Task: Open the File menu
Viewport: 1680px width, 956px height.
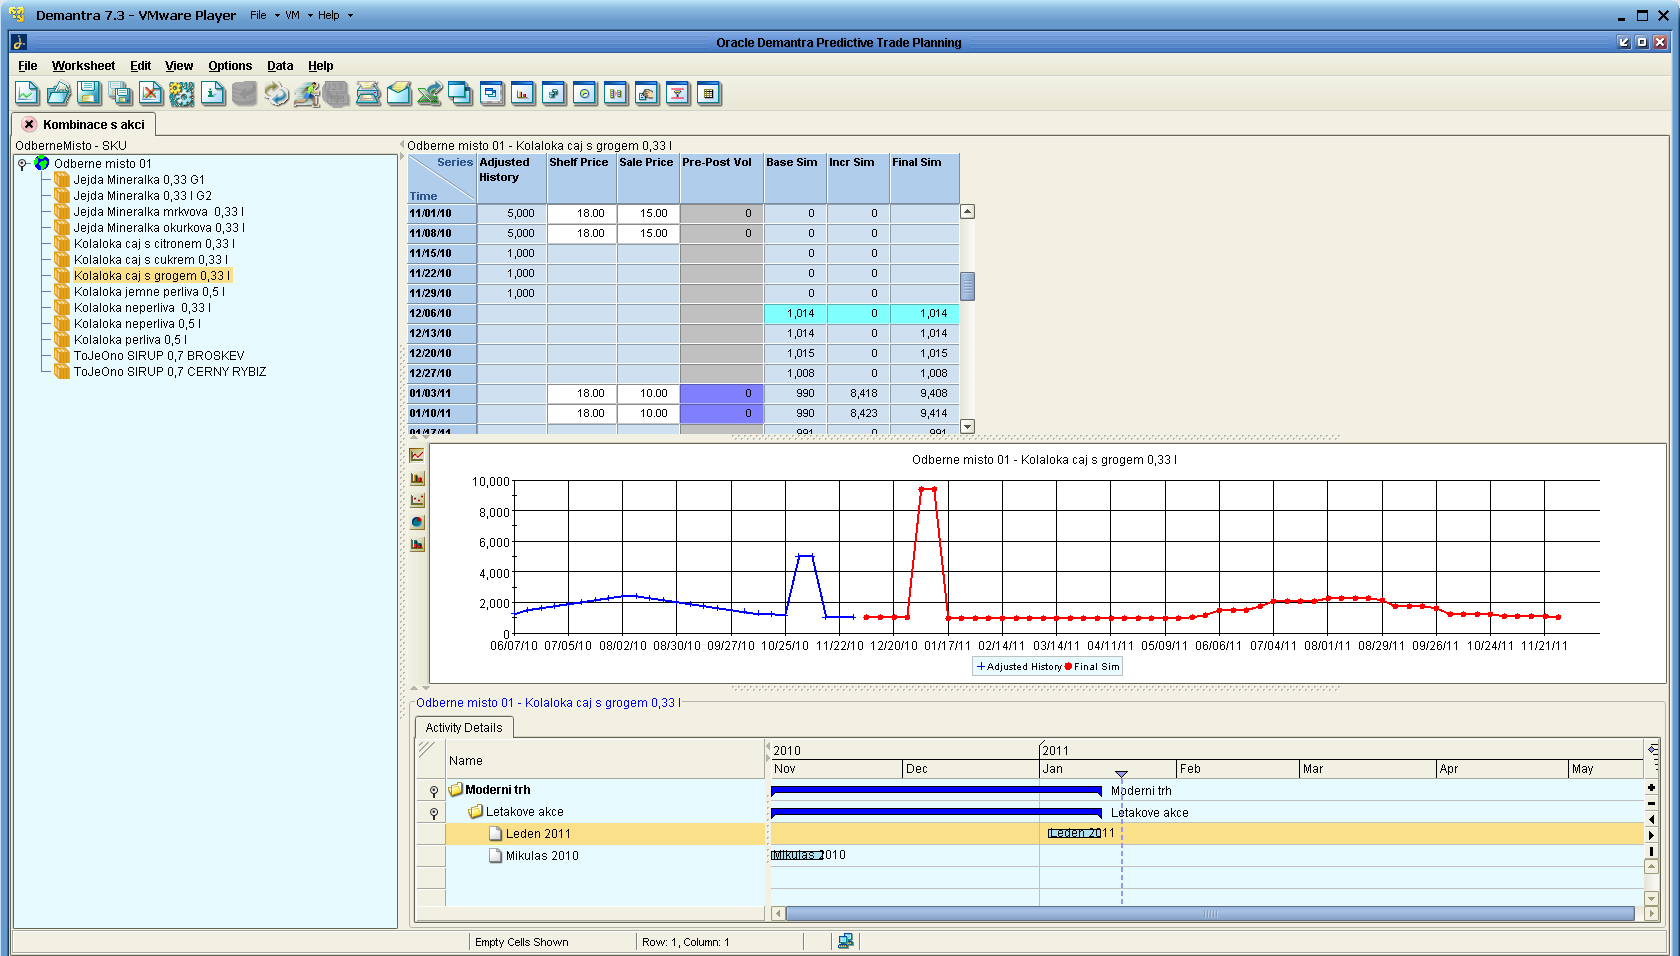Action: click(28, 66)
